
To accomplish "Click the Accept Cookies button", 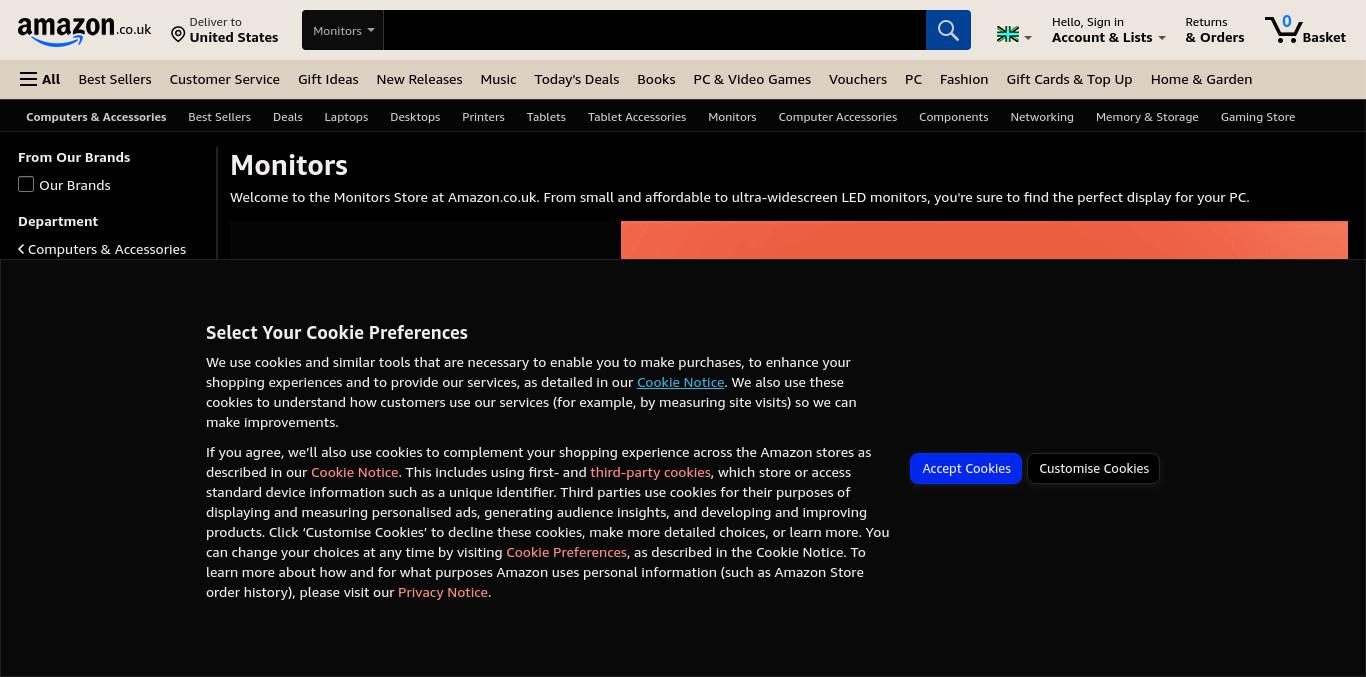I will coord(966,468).
